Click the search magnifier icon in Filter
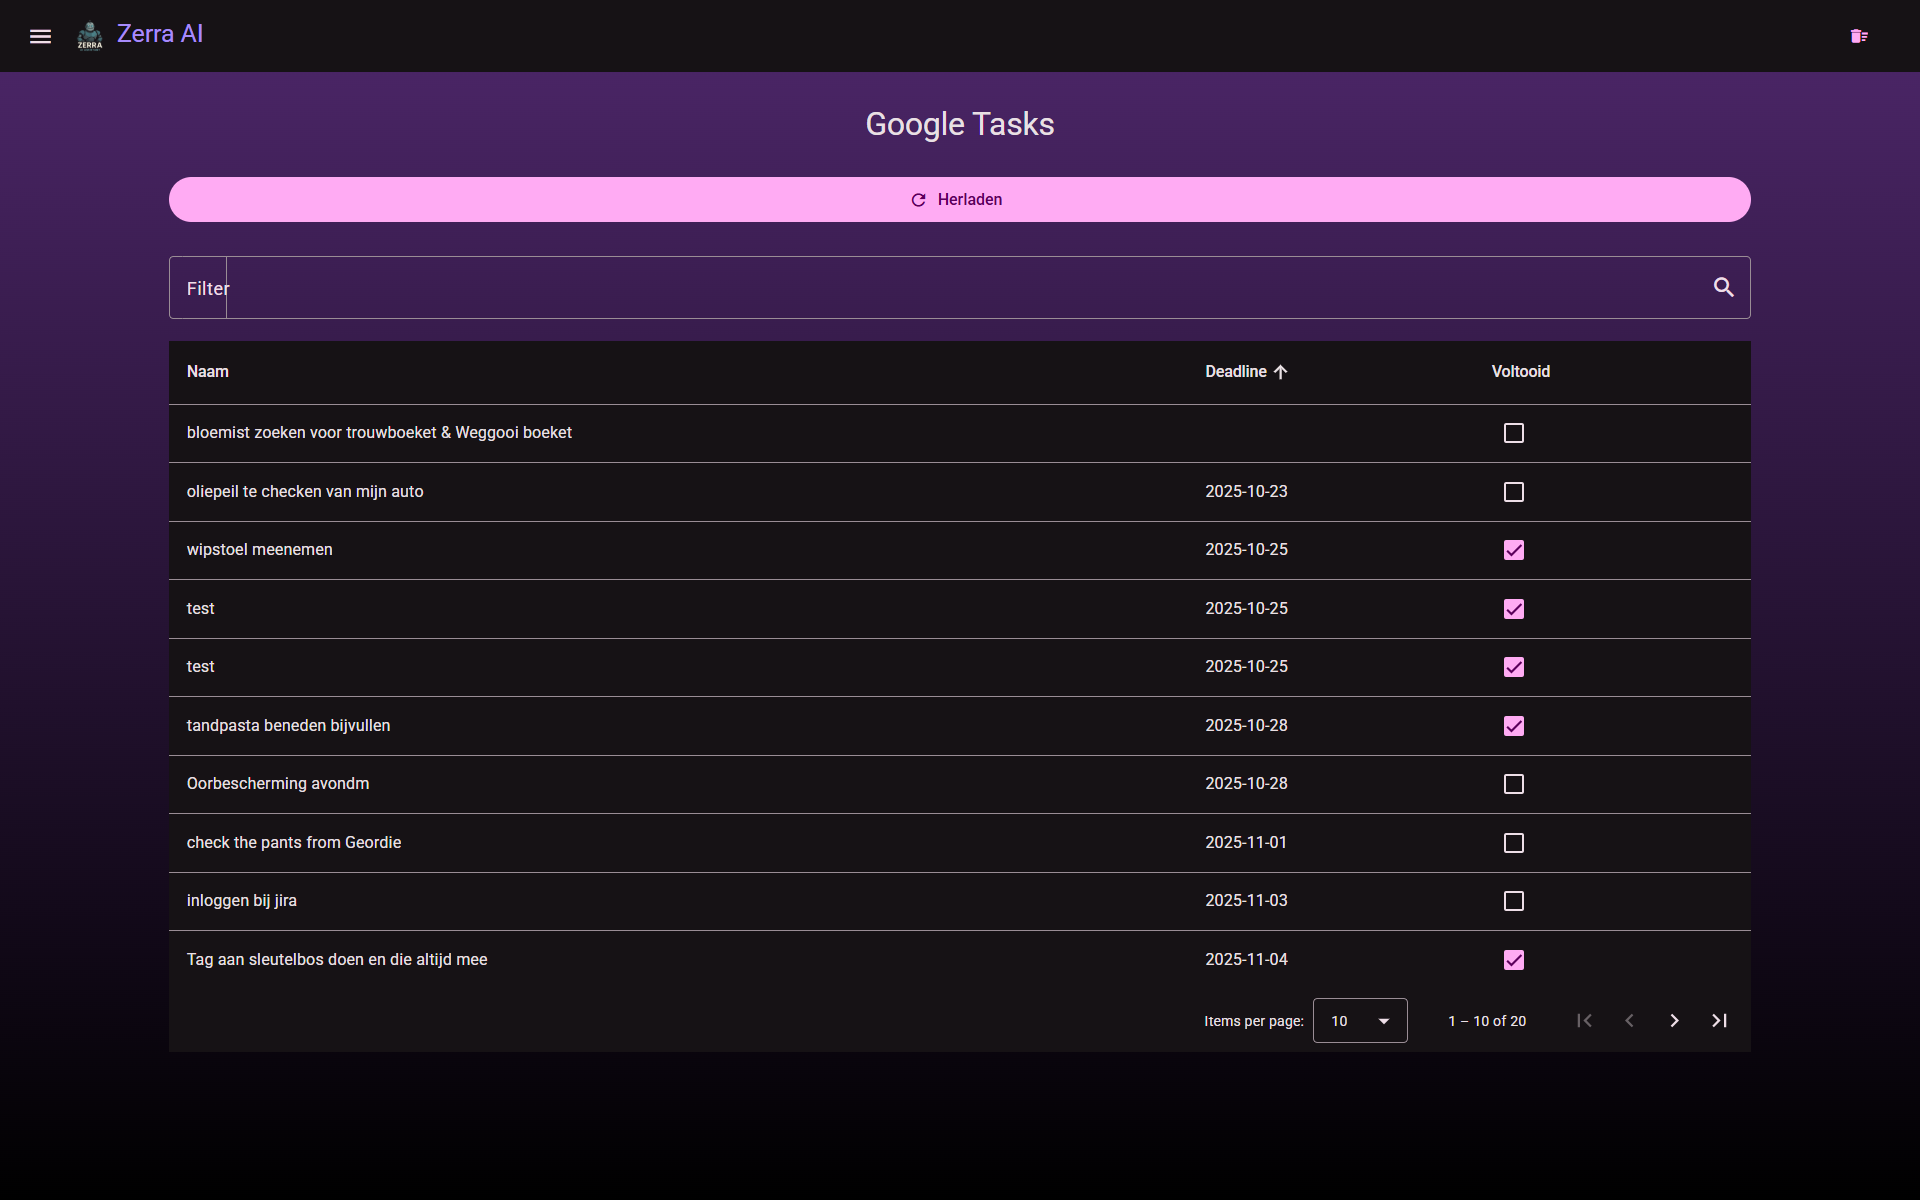This screenshot has height=1200, width=1920. point(1723,287)
